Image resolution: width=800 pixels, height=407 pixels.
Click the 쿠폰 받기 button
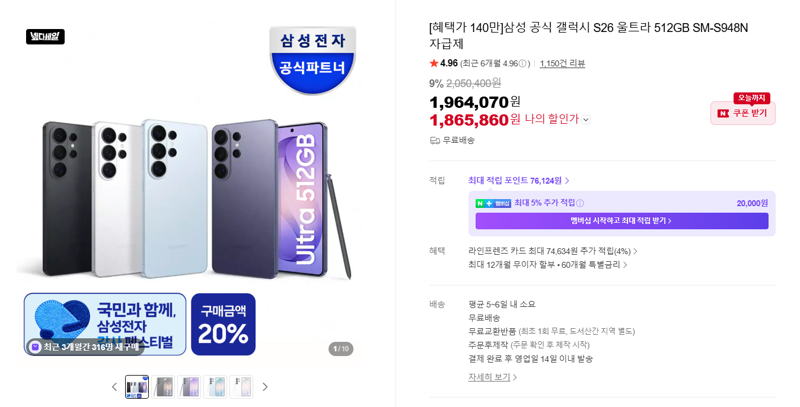[743, 113]
